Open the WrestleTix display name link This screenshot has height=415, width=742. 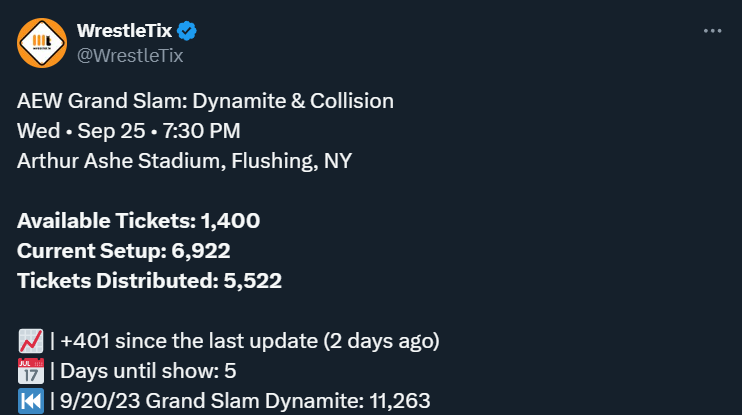coord(125,31)
